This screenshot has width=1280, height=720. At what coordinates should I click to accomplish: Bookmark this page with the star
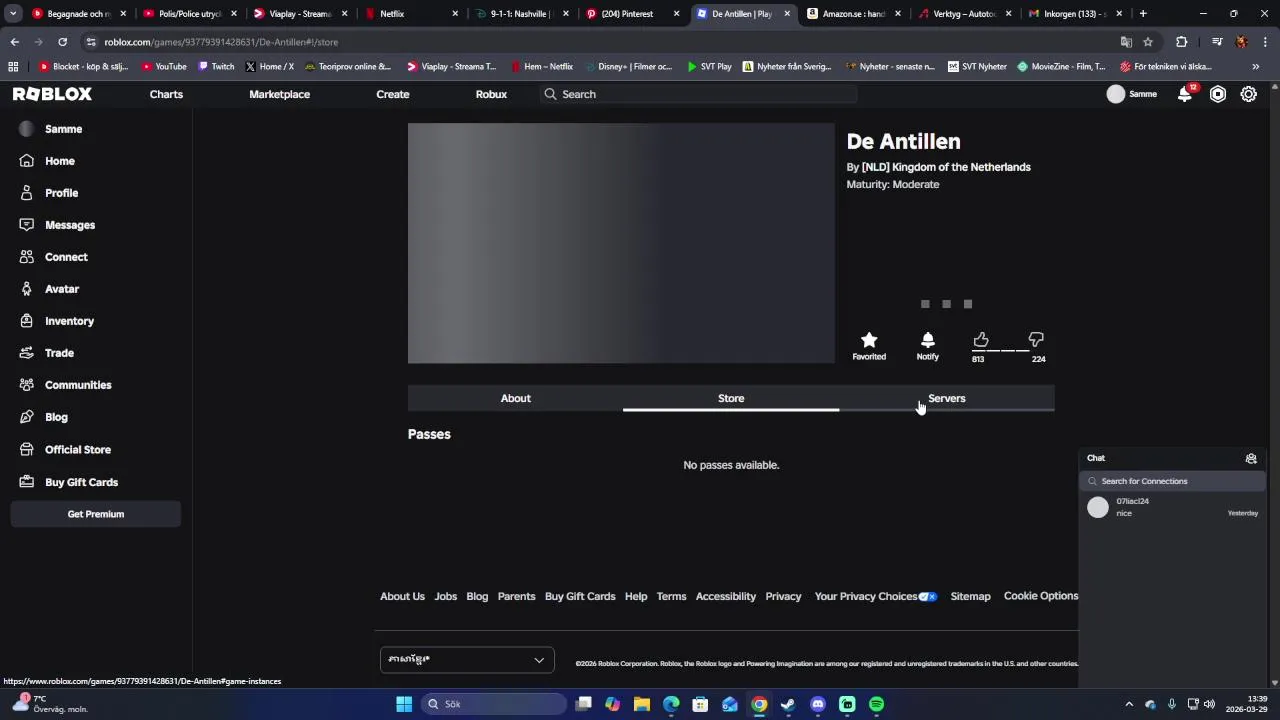1148,42
